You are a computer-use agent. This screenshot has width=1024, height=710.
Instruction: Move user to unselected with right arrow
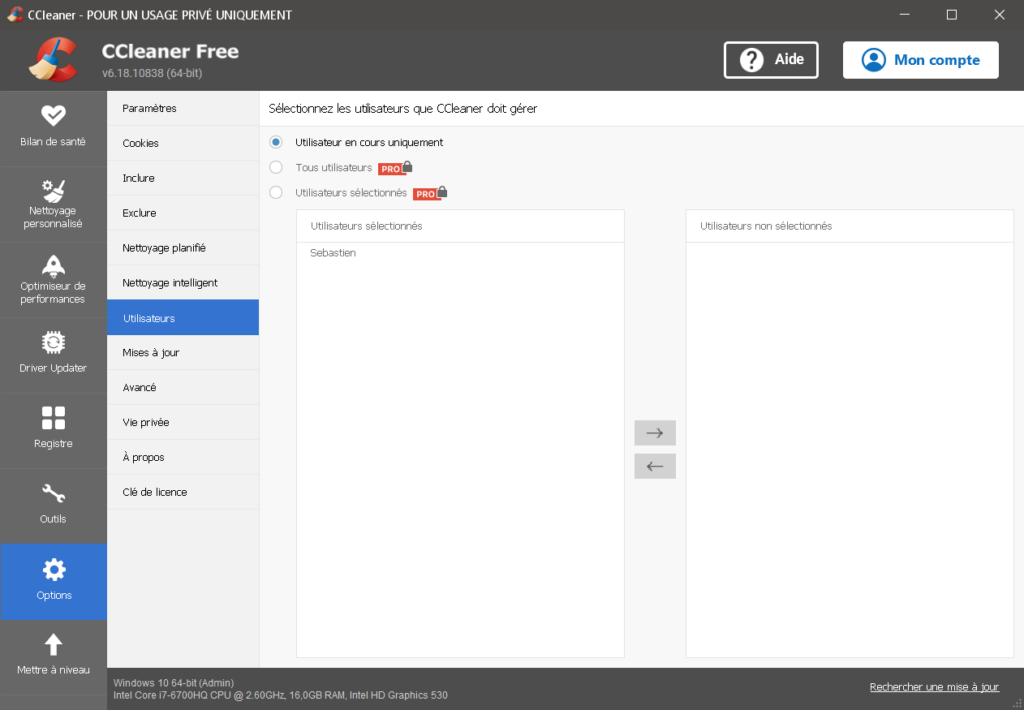[655, 432]
